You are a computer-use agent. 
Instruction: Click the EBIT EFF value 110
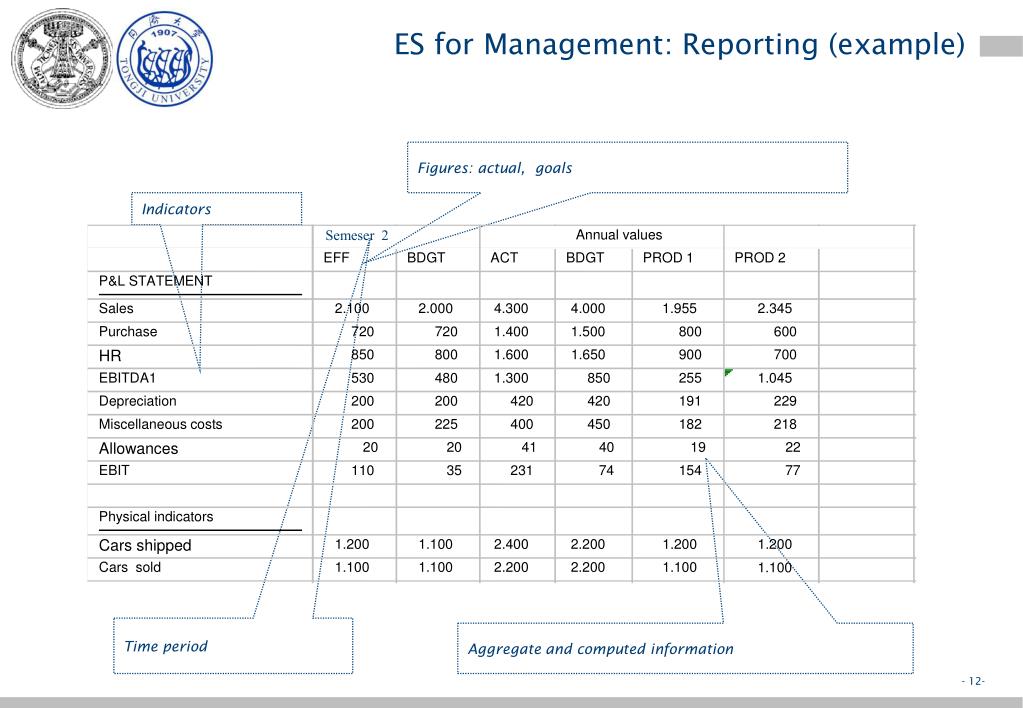363,470
